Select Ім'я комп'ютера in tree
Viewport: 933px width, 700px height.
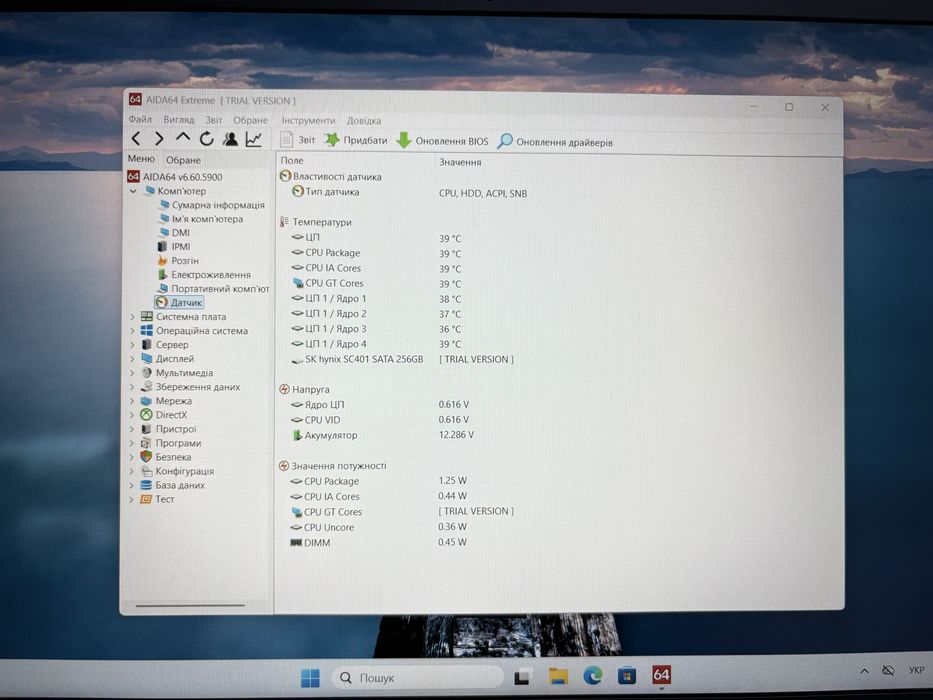tap(201, 219)
